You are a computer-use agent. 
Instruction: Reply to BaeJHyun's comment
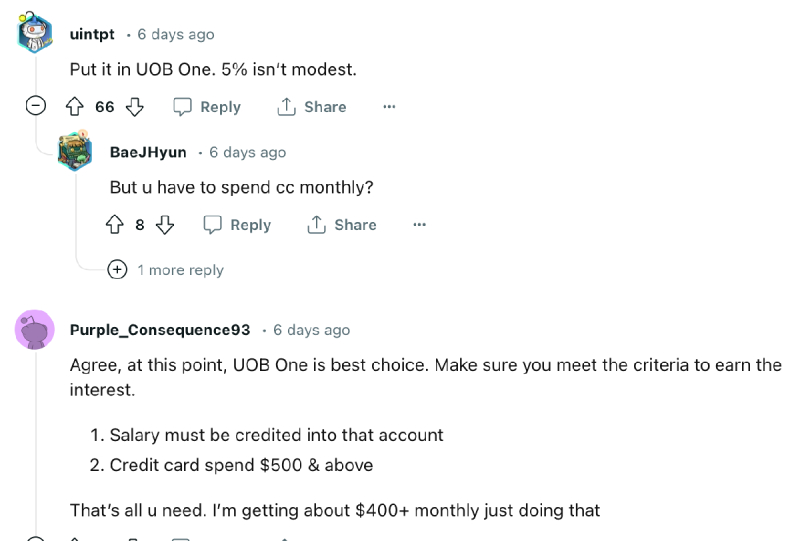pos(237,225)
